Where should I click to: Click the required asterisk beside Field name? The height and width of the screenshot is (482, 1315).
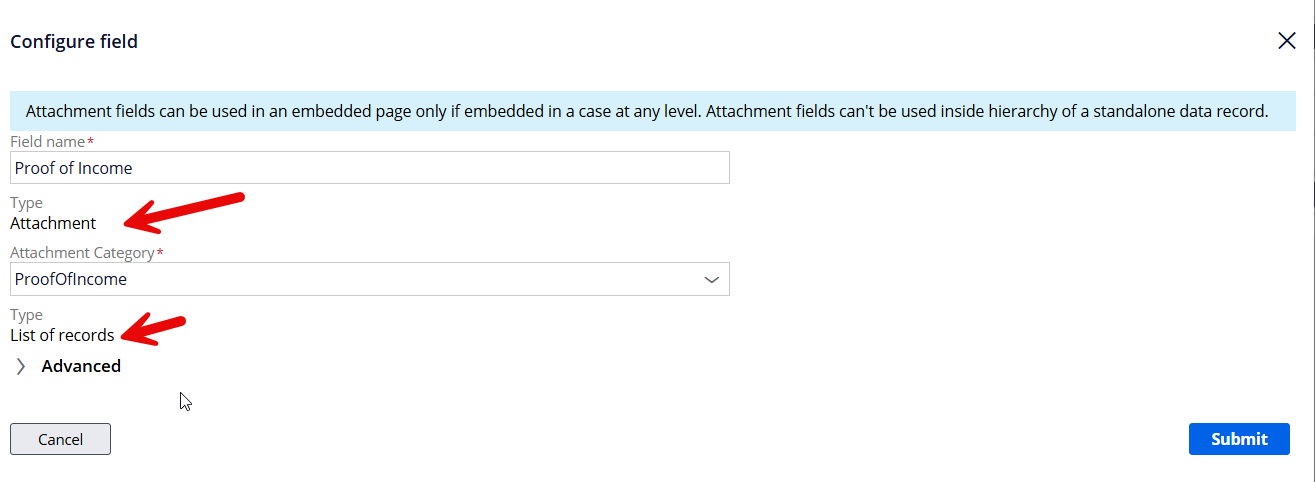(91, 141)
